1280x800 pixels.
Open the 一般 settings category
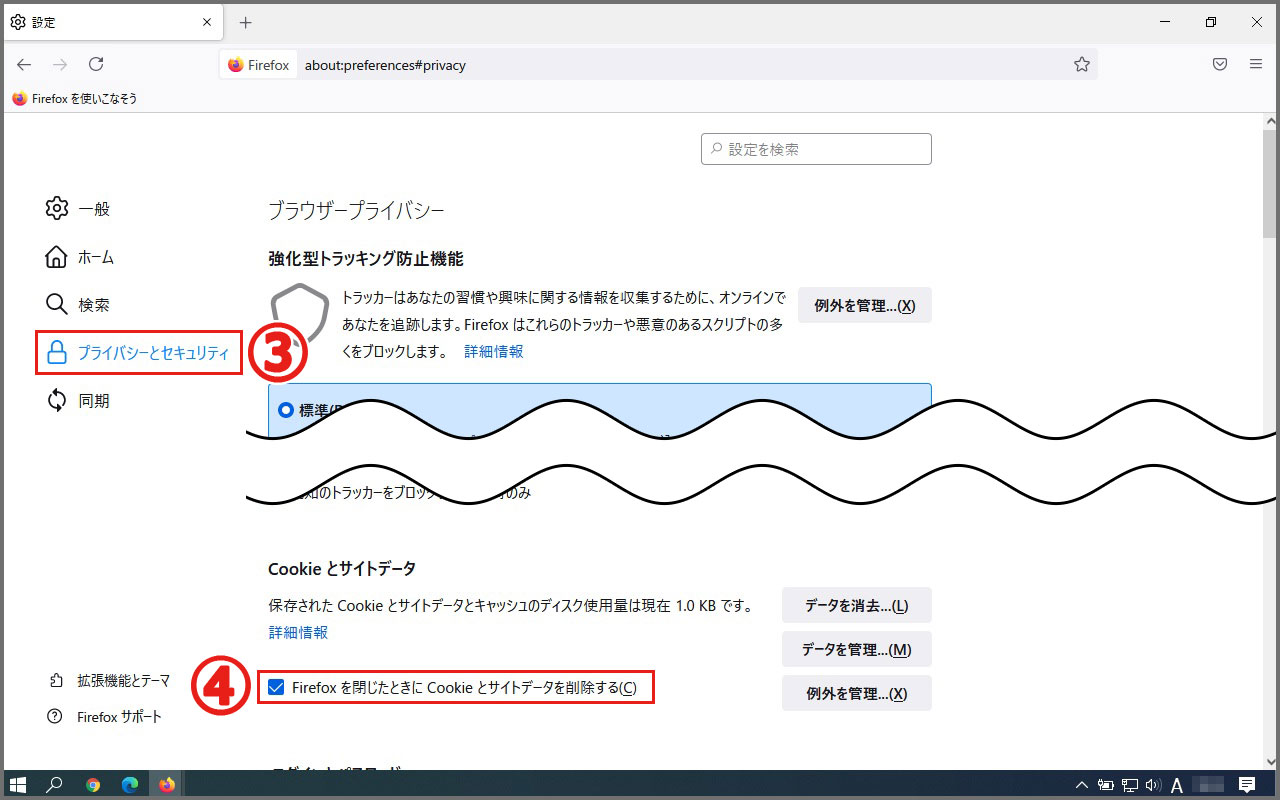[x=77, y=208]
